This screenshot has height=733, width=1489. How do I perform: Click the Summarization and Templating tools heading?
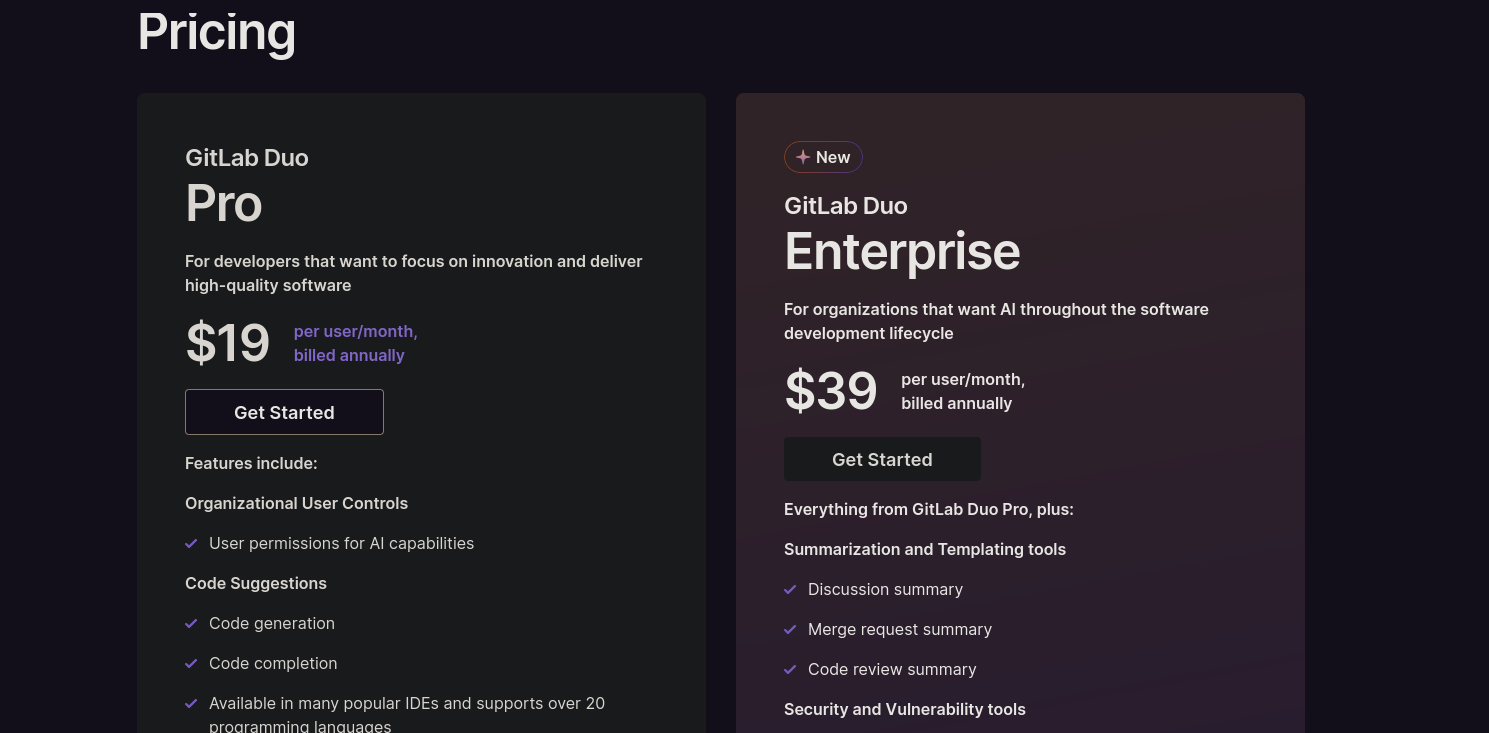925,549
